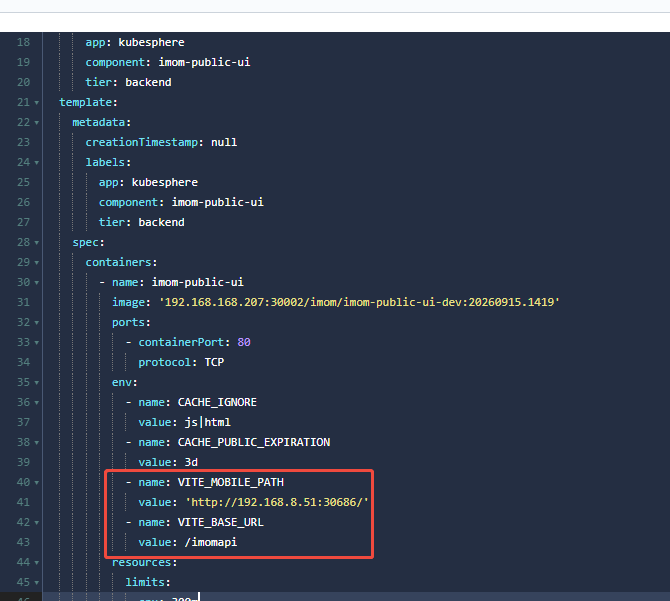Click container name imom-public-ui on line 30
The image size is (670, 601).
click(x=197, y=282)
